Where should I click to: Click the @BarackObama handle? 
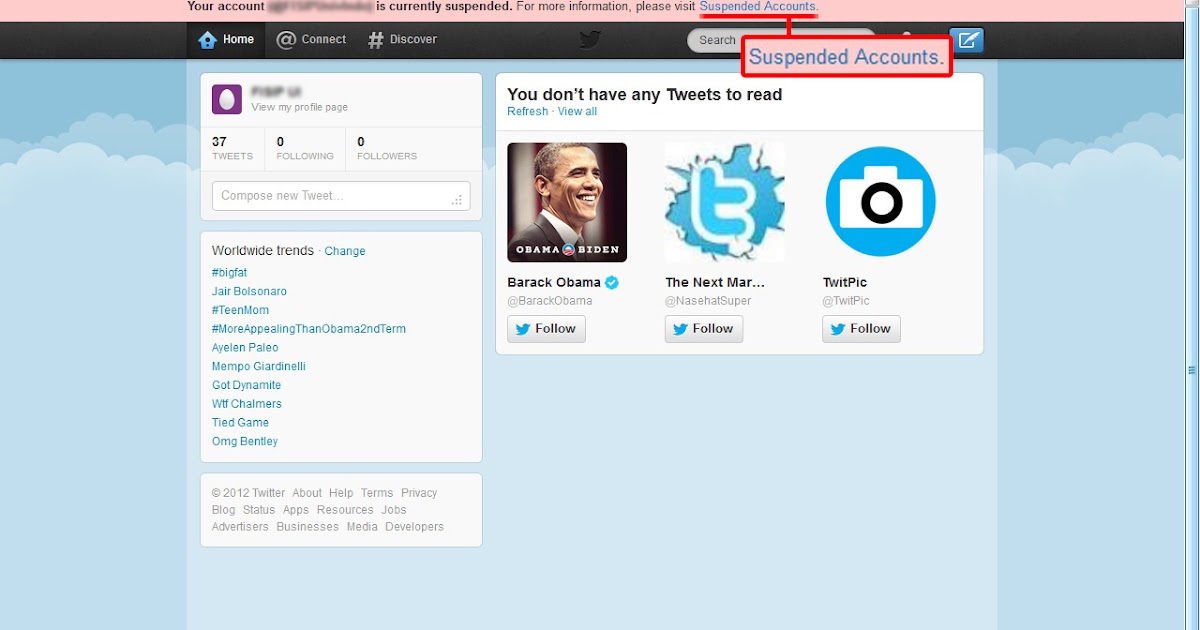(550, 301)
